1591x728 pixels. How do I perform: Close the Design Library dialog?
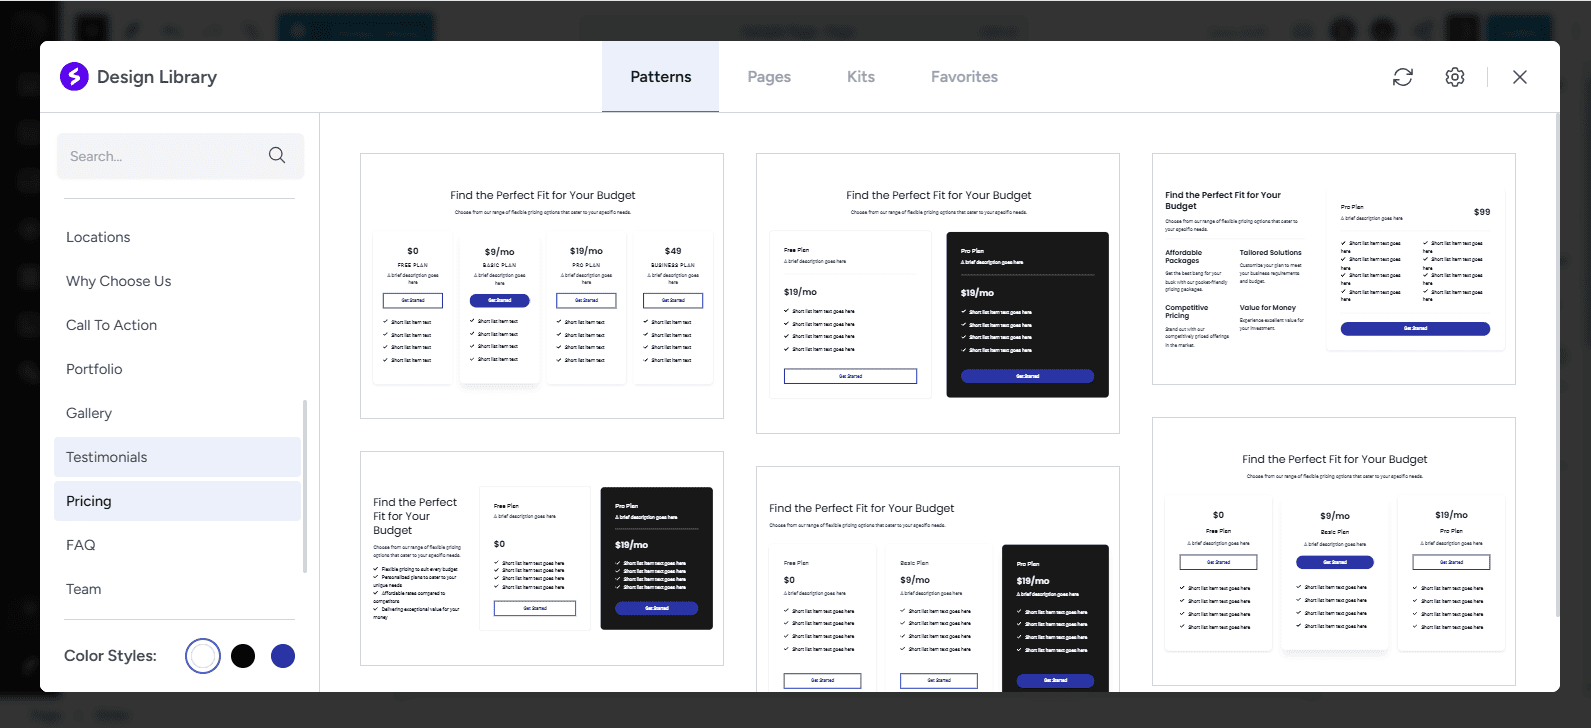point(1520,77)
